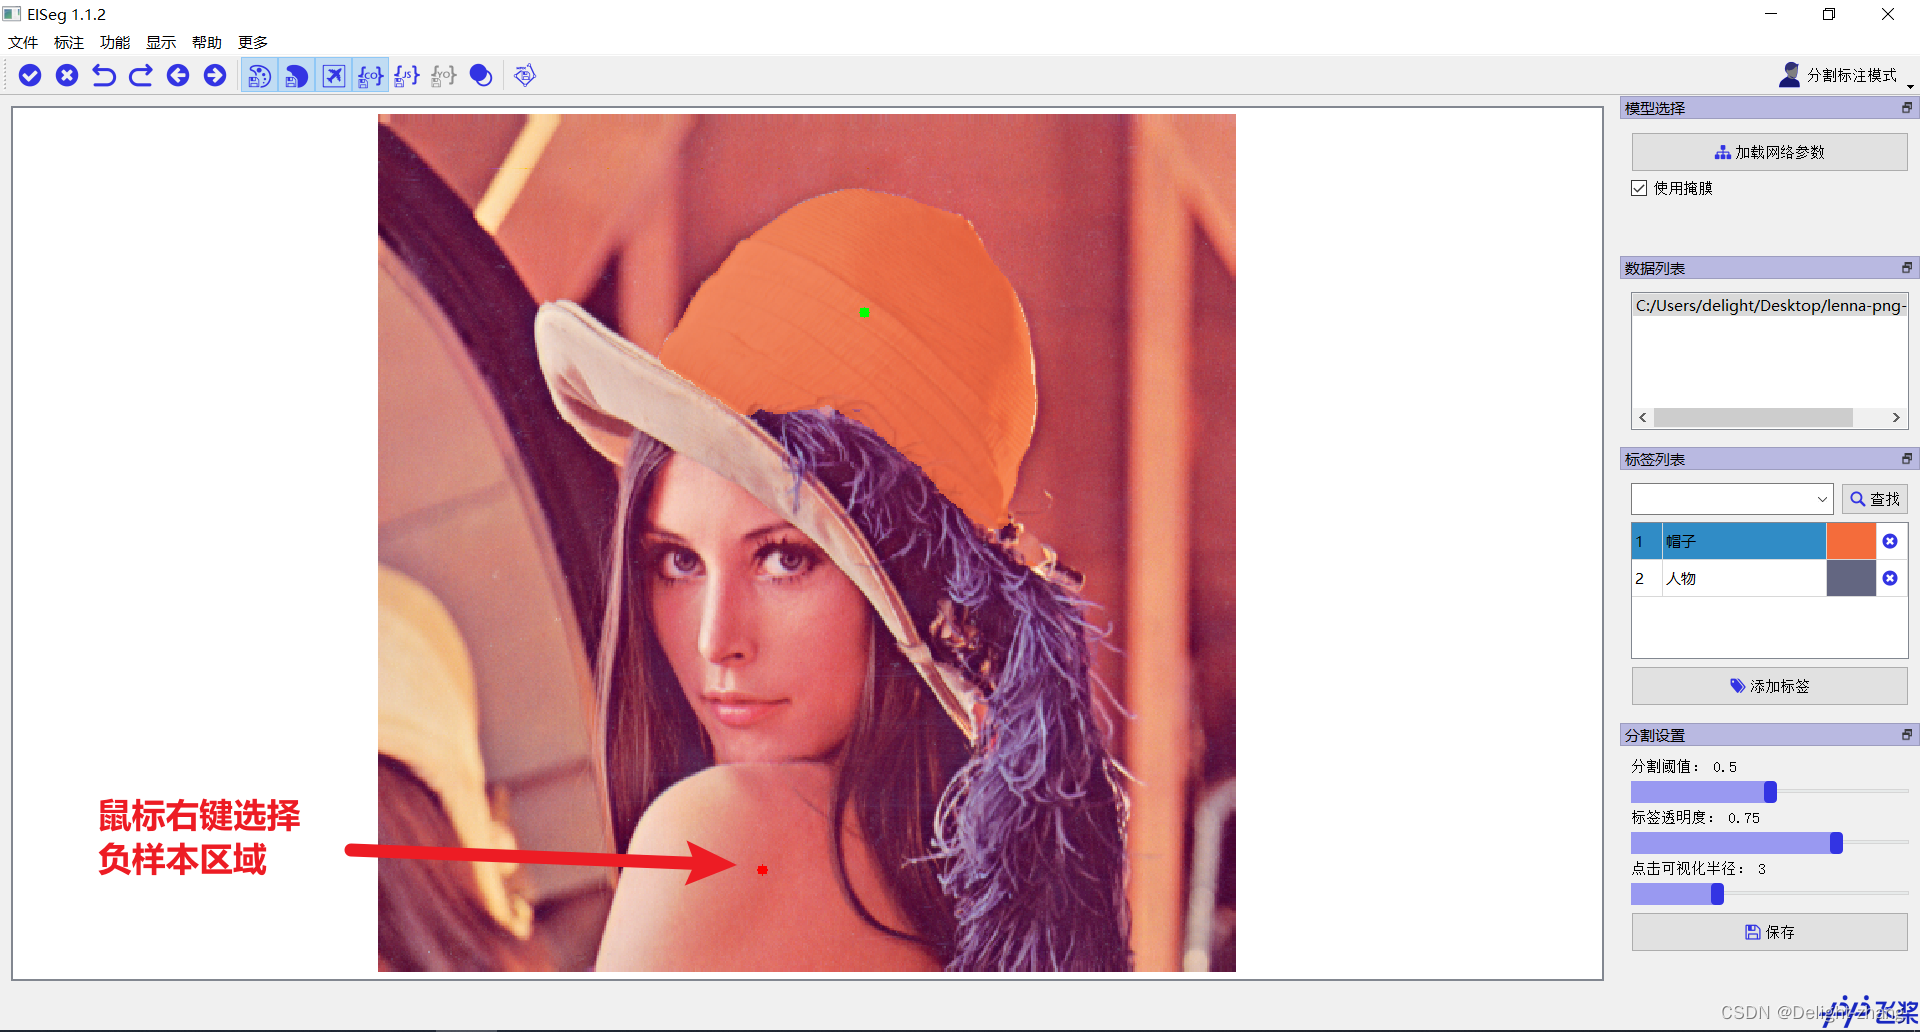Toggle JSON format save icon
The width and height of the screenshot is (1920, 1032).
click(407, 75)
